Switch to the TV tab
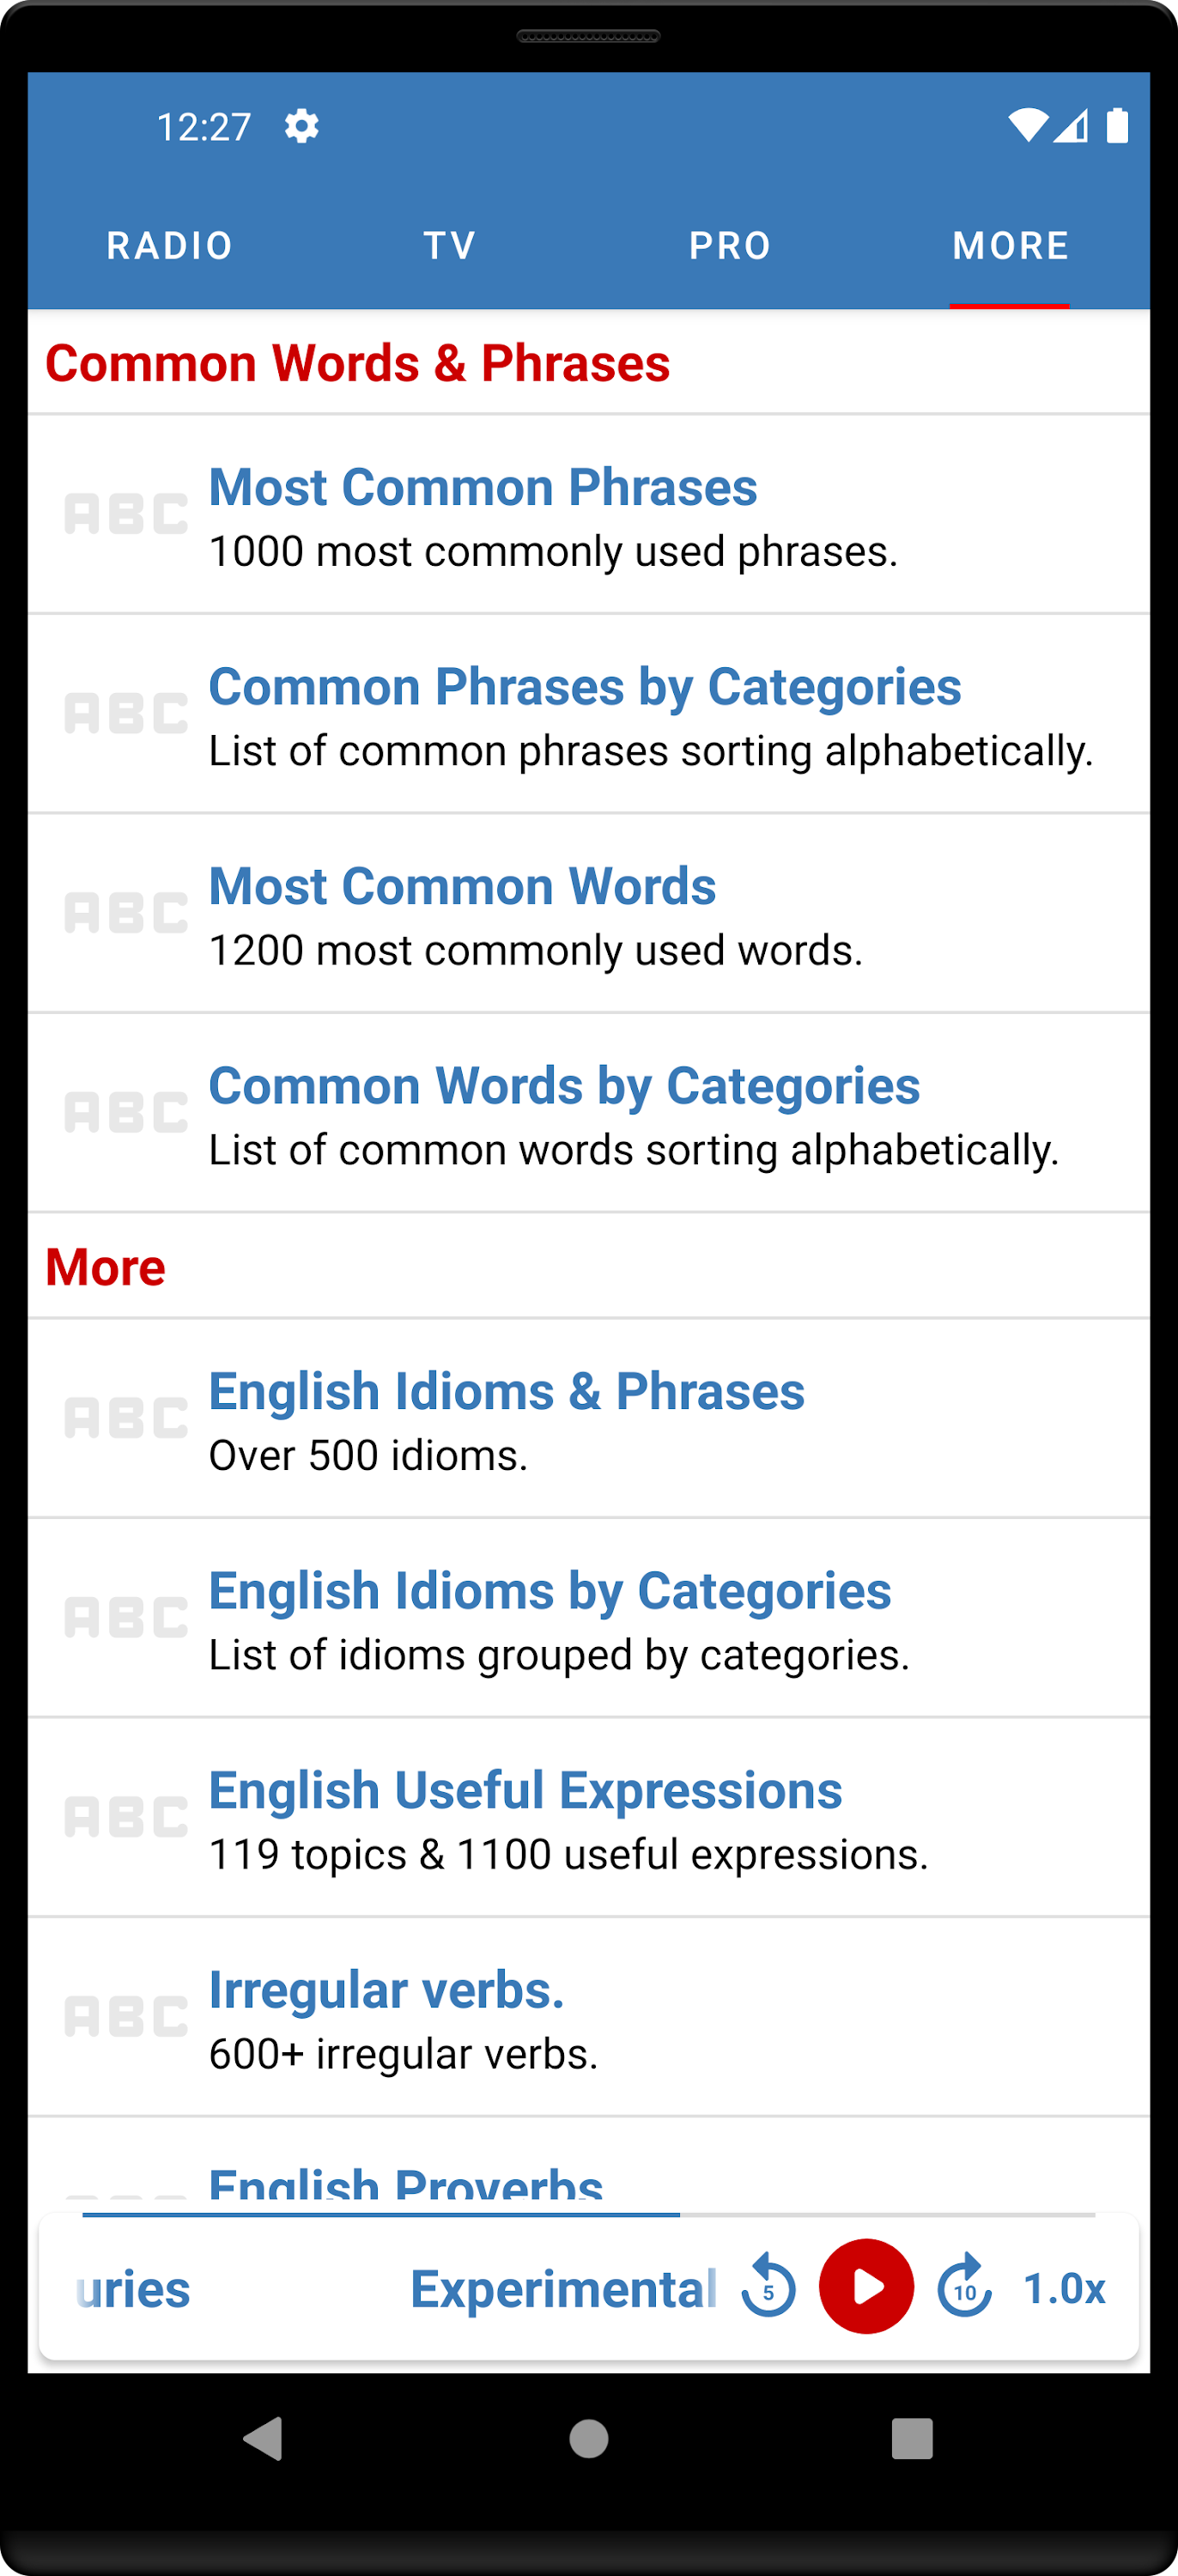1178x2576 pixels. (448, 244)
